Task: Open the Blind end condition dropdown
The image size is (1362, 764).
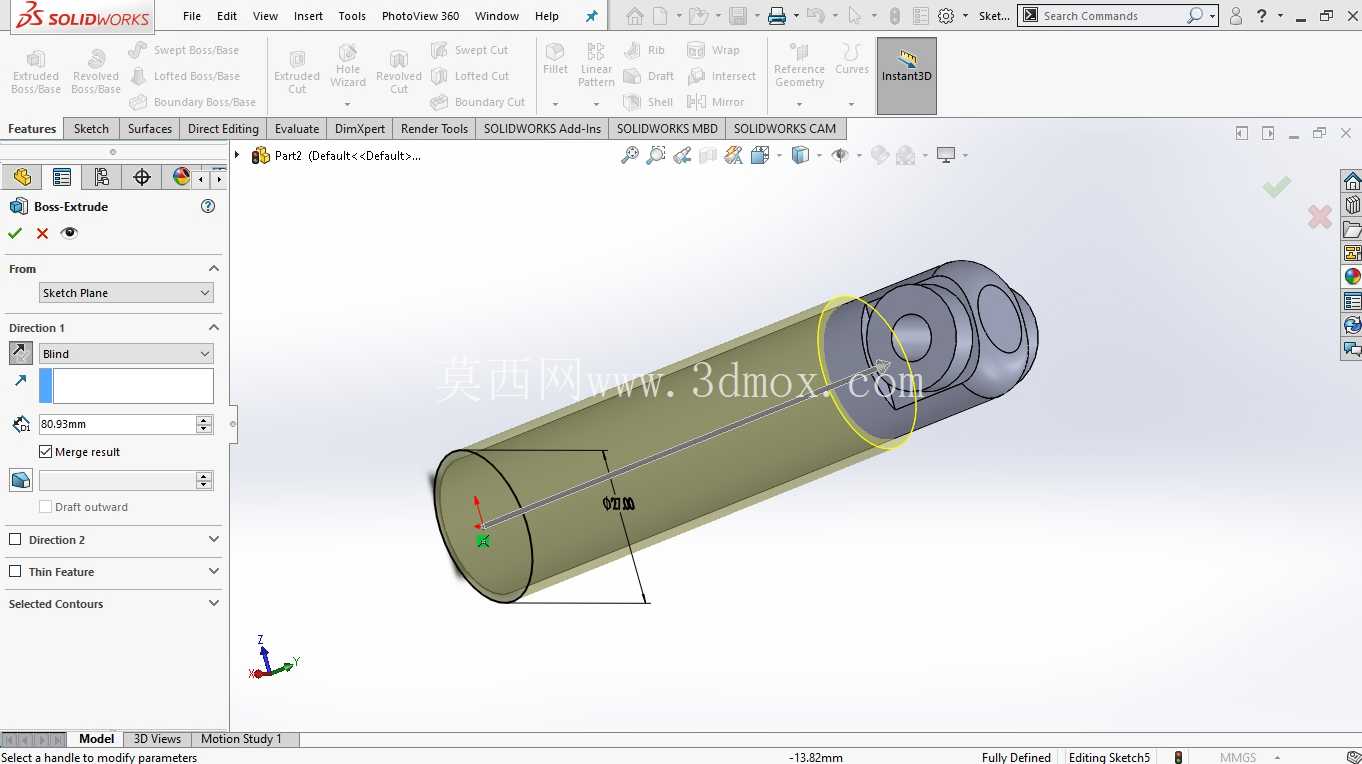Action: 126,354
